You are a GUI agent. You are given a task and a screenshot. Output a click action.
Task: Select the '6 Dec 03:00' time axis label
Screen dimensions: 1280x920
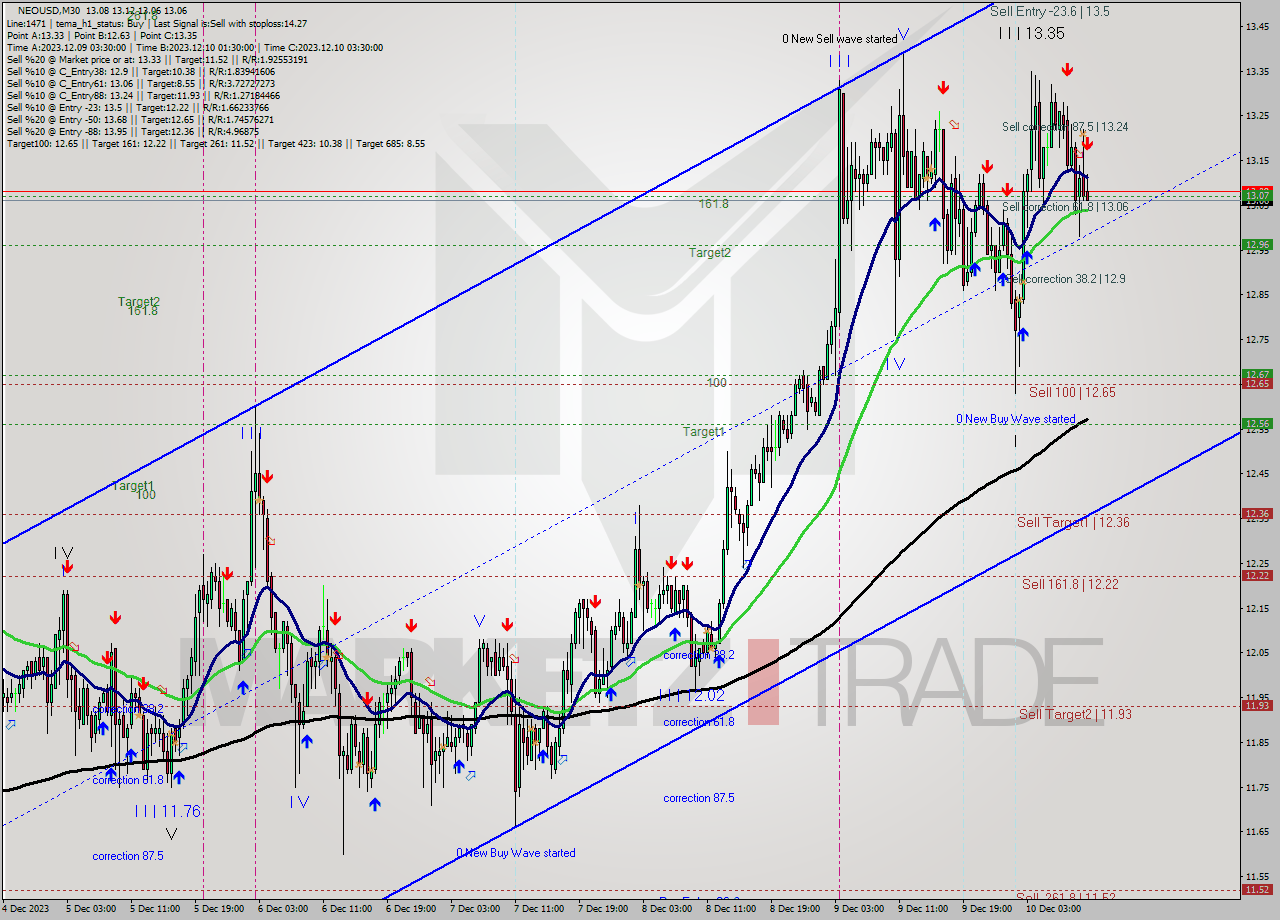pos(283,909)
